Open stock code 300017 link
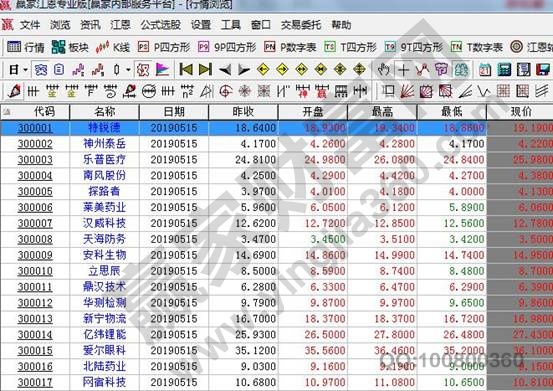Screen dimensions: 553x391 [x=35, y=382]
